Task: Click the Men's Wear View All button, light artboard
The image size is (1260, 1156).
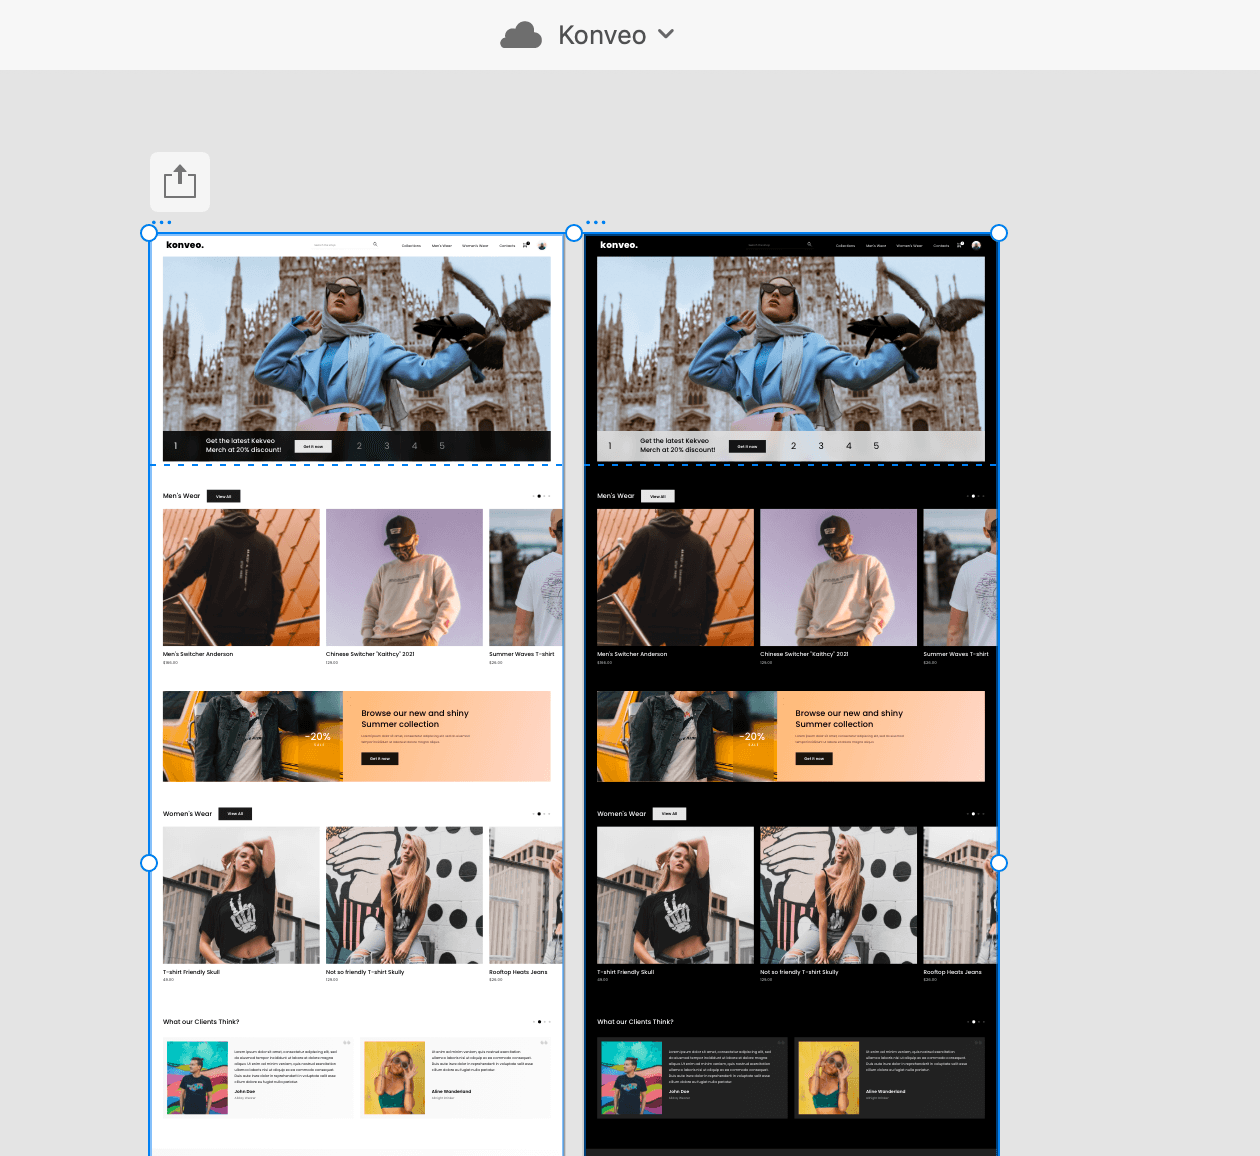Action: pyautogui.click(x=224, y=496)
